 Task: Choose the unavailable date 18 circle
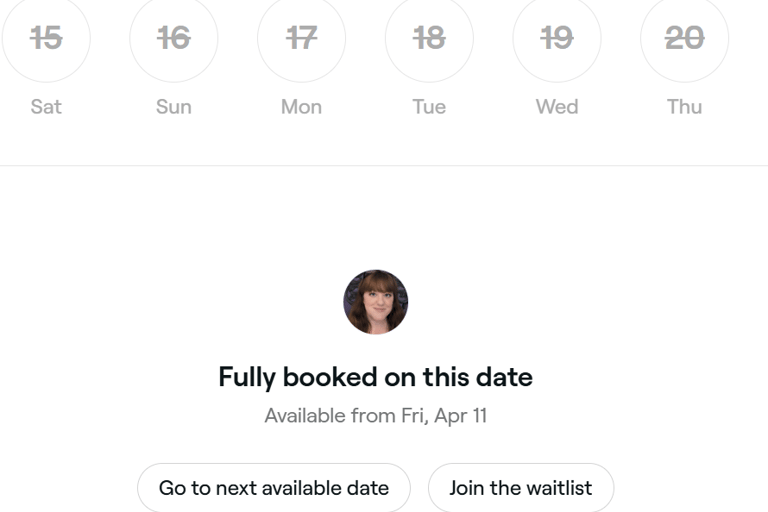coord(430,38)
